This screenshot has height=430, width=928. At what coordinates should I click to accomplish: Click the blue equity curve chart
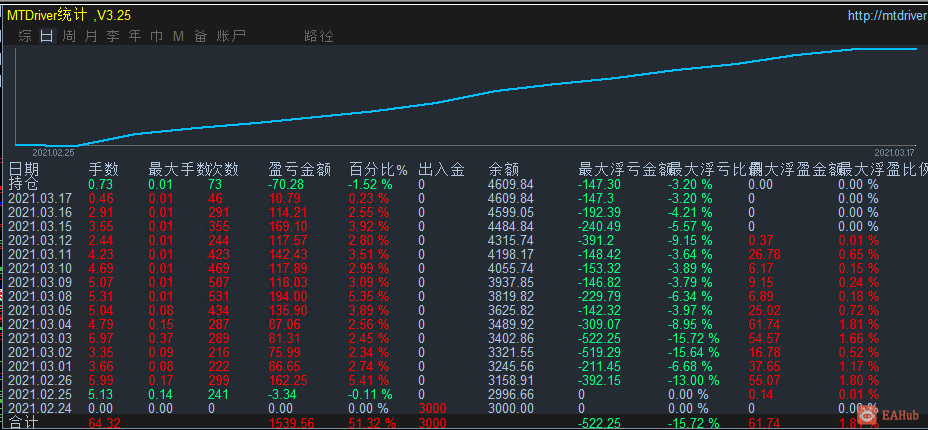coord(466,97)
